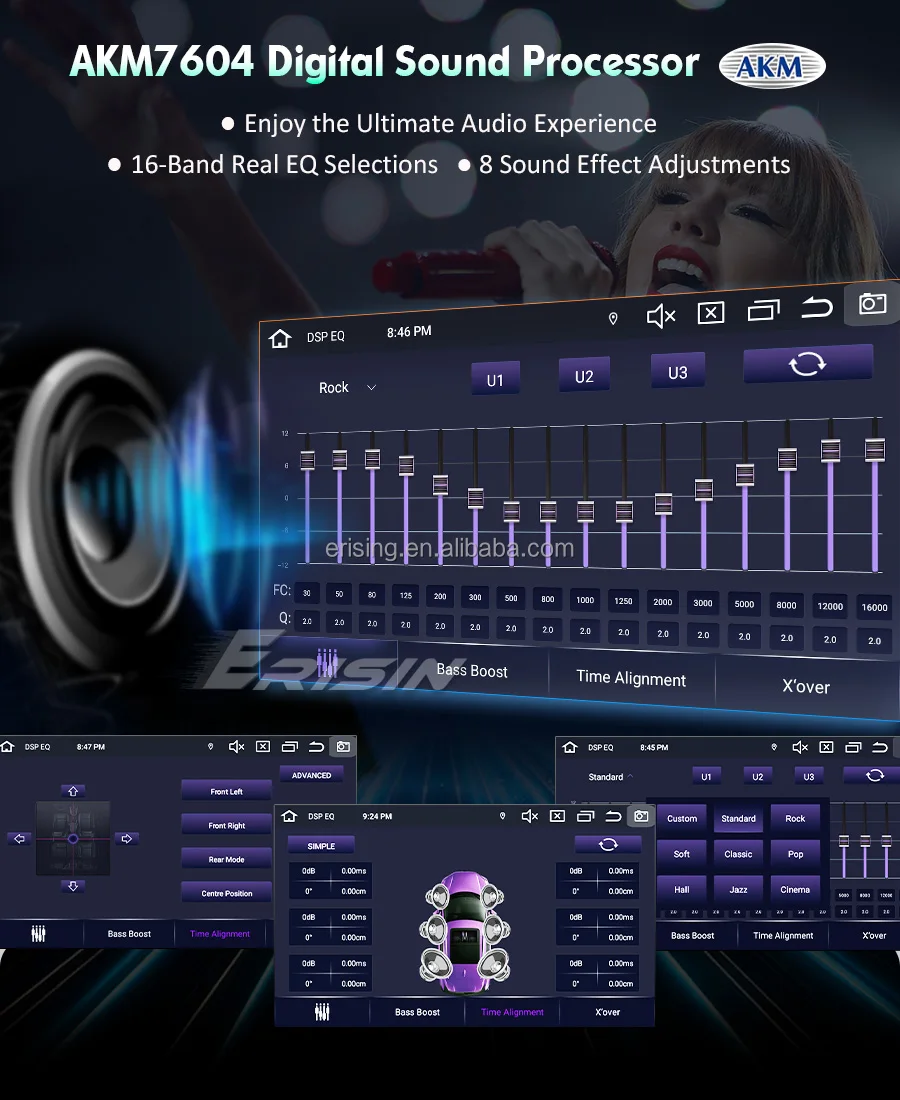900x1100 pixels.
Task: Select U2 user preset in main EQ
Action: point(584,376)
